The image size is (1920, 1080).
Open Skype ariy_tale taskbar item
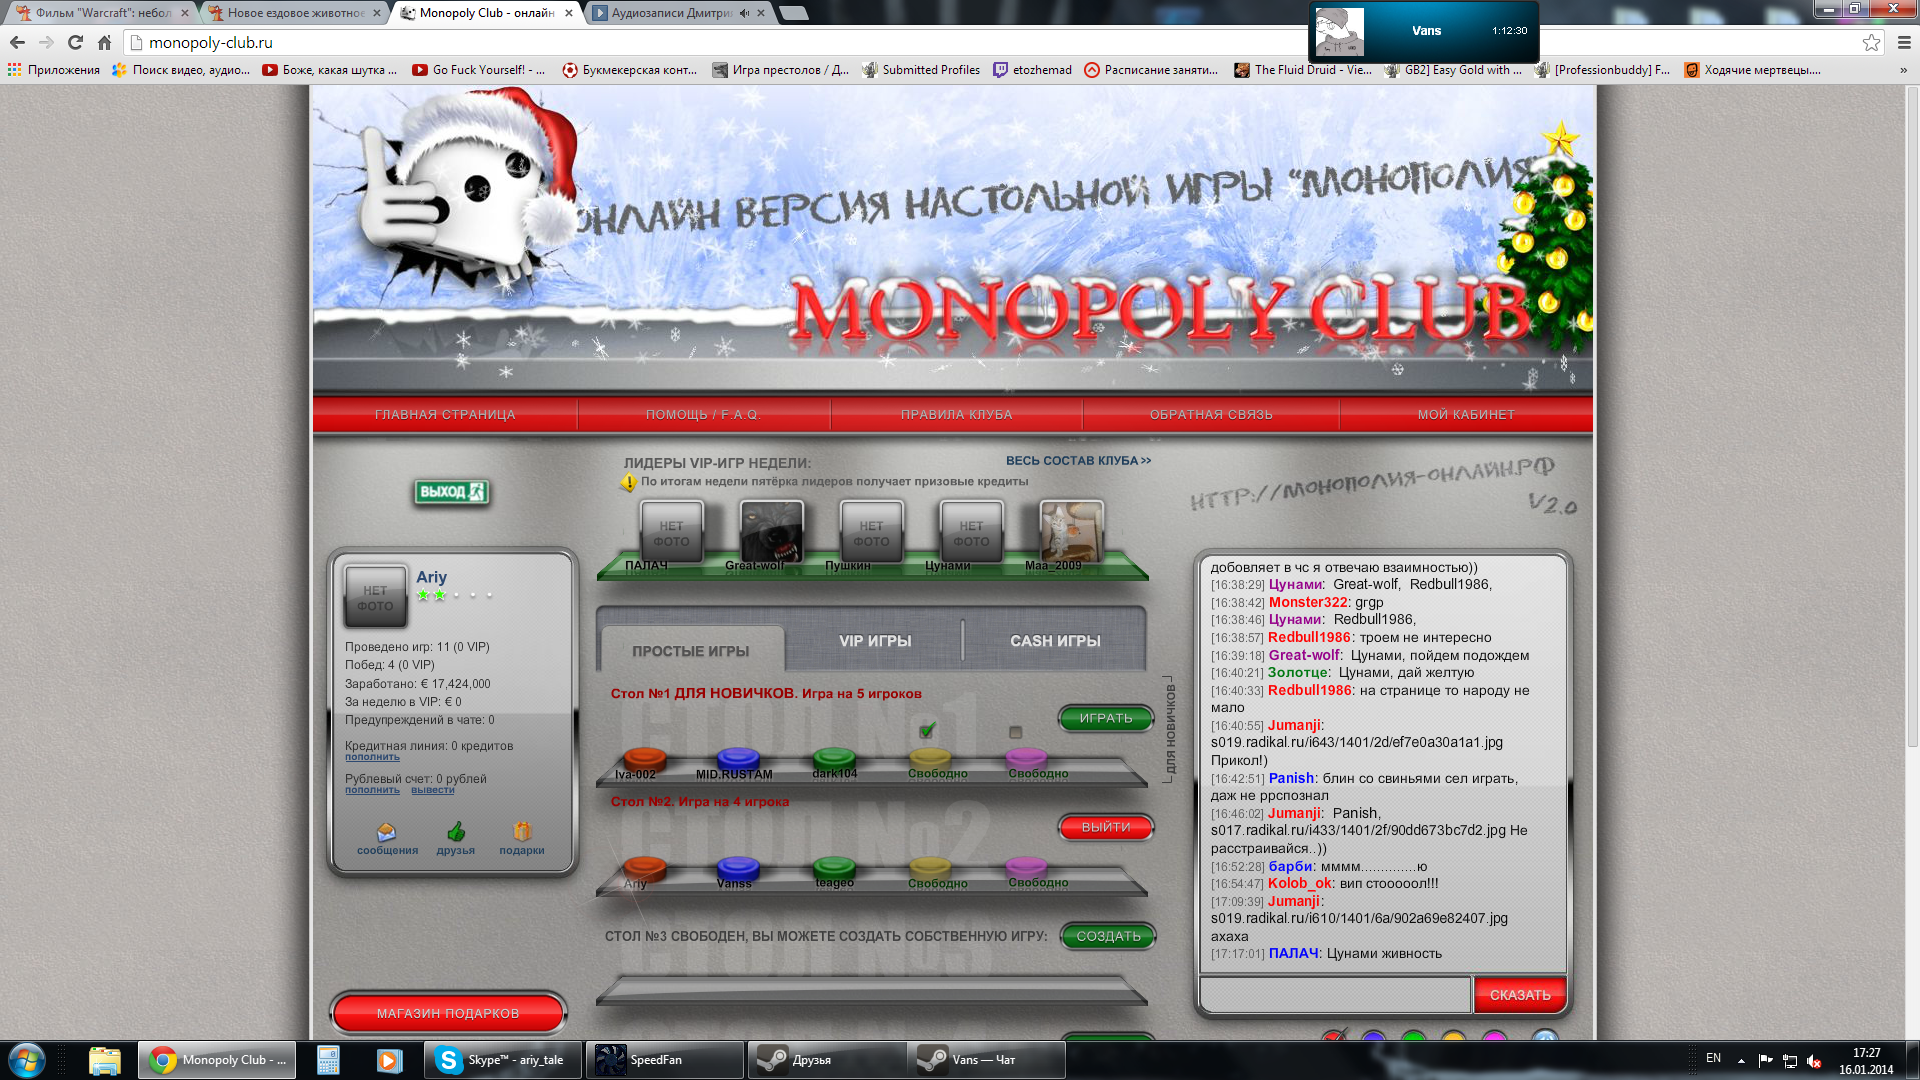pos(503,1060)
